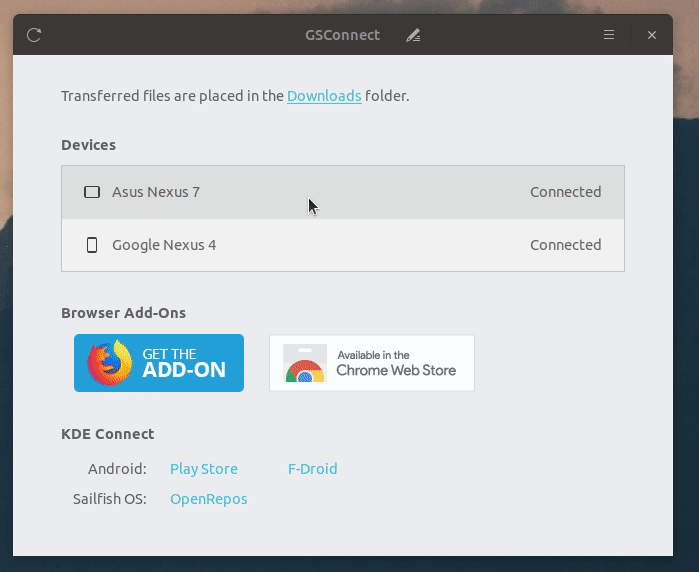Image resolution: width=699 pixels, height=572 pixels.
Task: Open the F-Droid link
Action: pyautogui.click(x=312, y=469)
